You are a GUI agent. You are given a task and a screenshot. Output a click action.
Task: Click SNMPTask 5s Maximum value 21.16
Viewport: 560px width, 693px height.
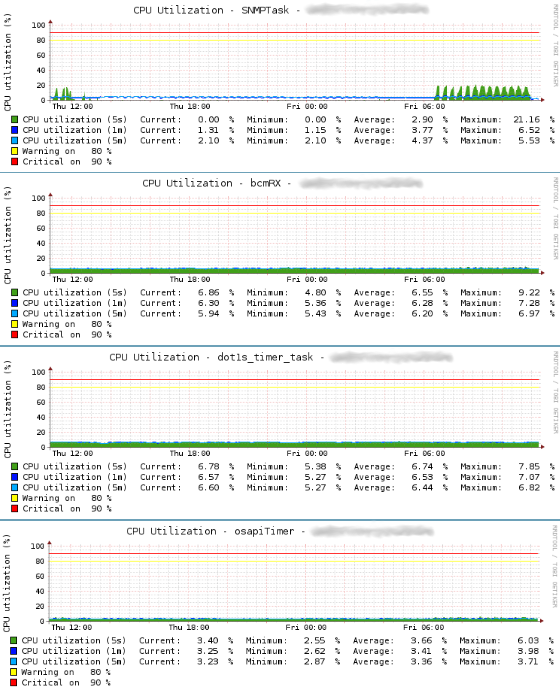[x=526, y=120]
